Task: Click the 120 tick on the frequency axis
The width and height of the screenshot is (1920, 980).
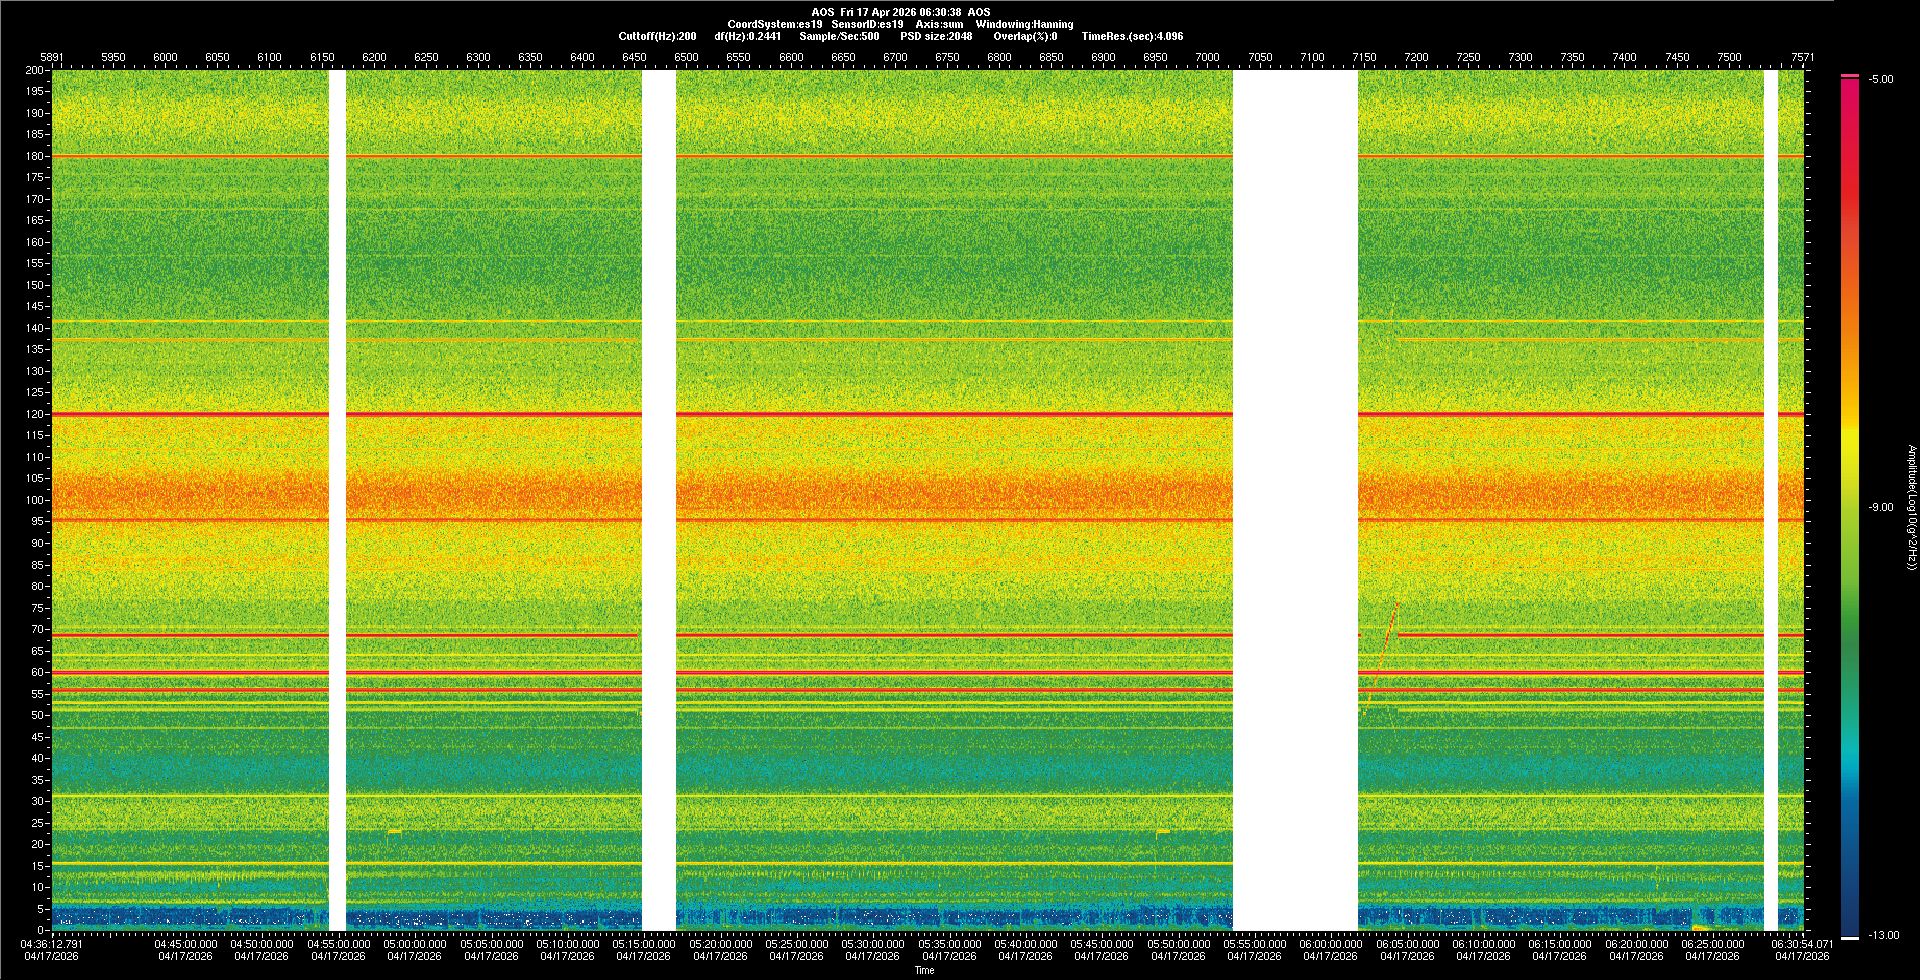Action: click(35, 414)
